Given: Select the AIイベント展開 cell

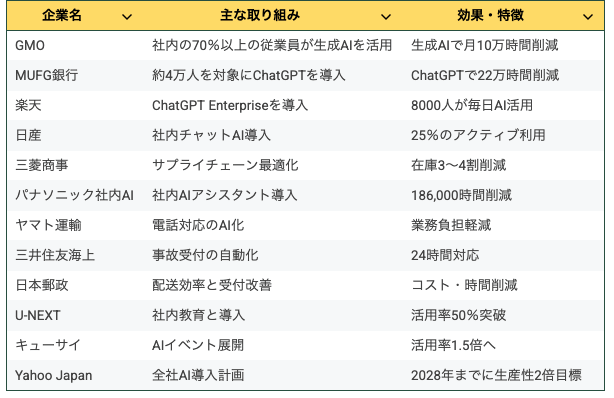Looking at the screenshot, I should point(198,345).
